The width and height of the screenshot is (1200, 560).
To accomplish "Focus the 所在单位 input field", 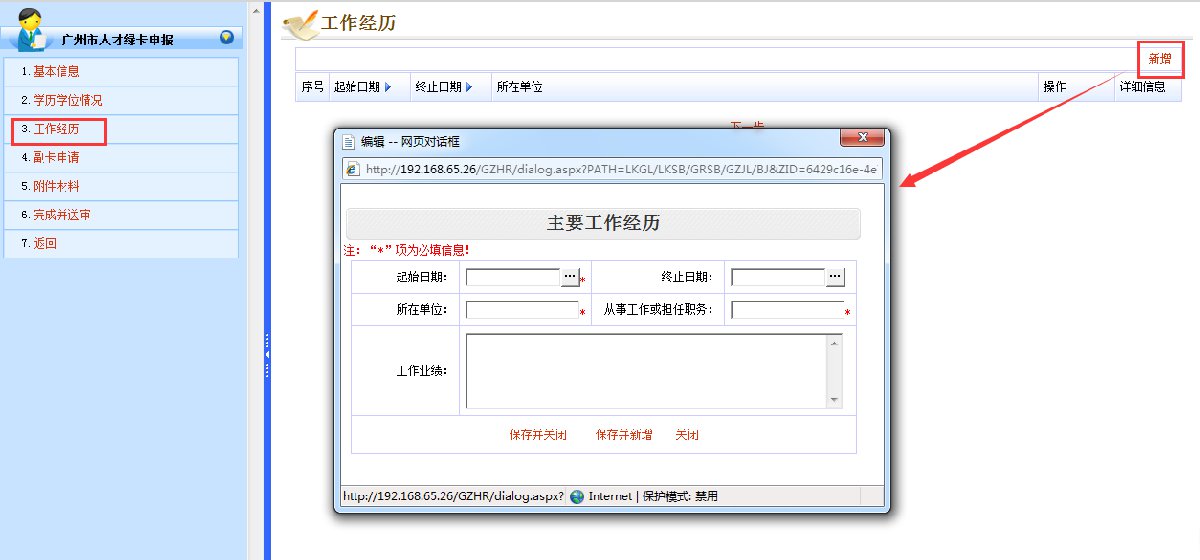I will pyautogui.click(x=521, y=310).
